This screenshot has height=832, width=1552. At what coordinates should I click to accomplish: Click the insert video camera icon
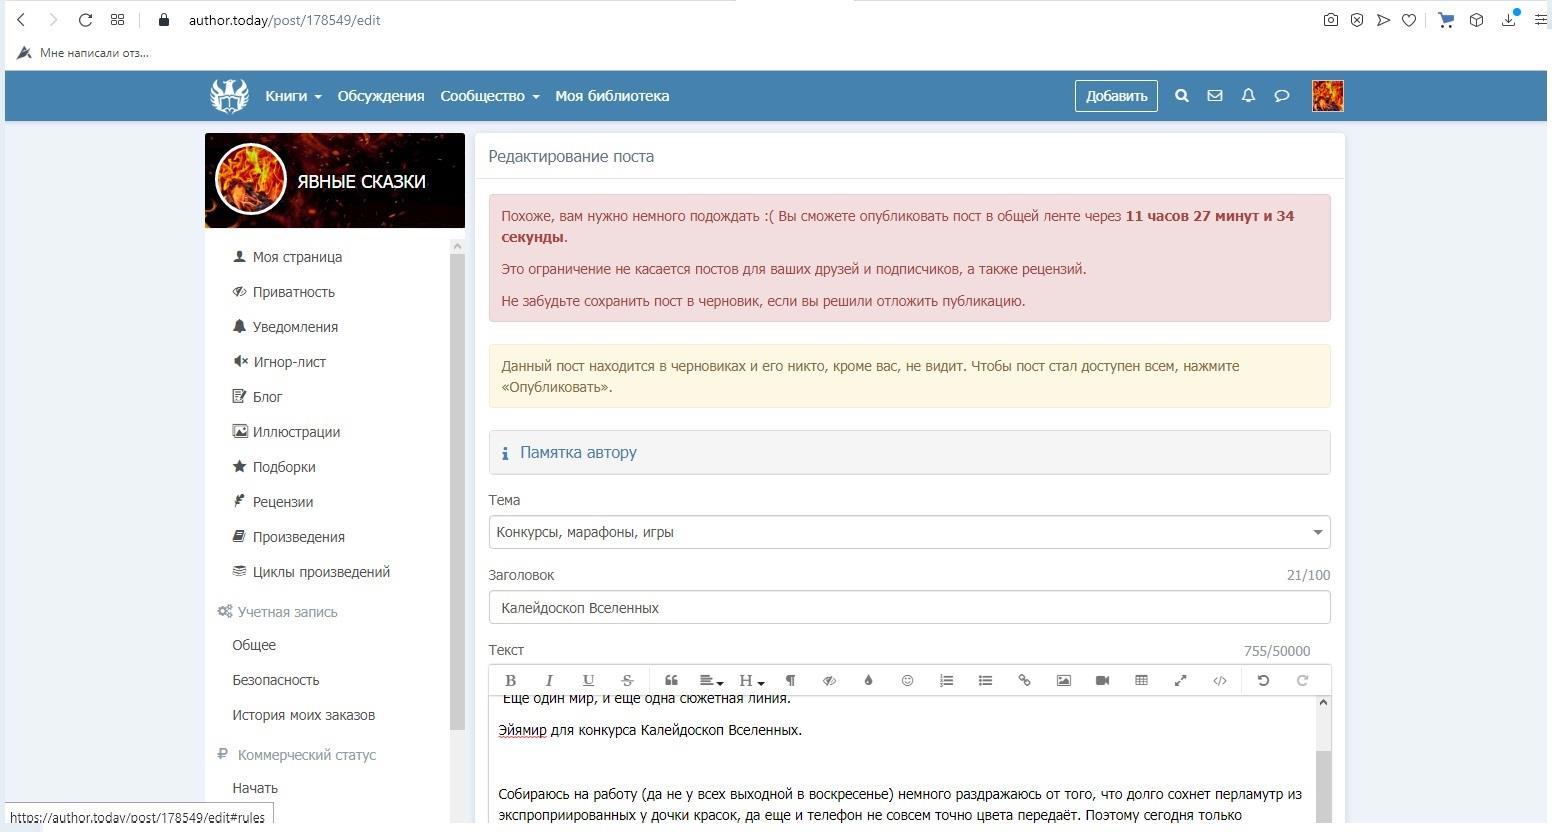(1102, 680)
